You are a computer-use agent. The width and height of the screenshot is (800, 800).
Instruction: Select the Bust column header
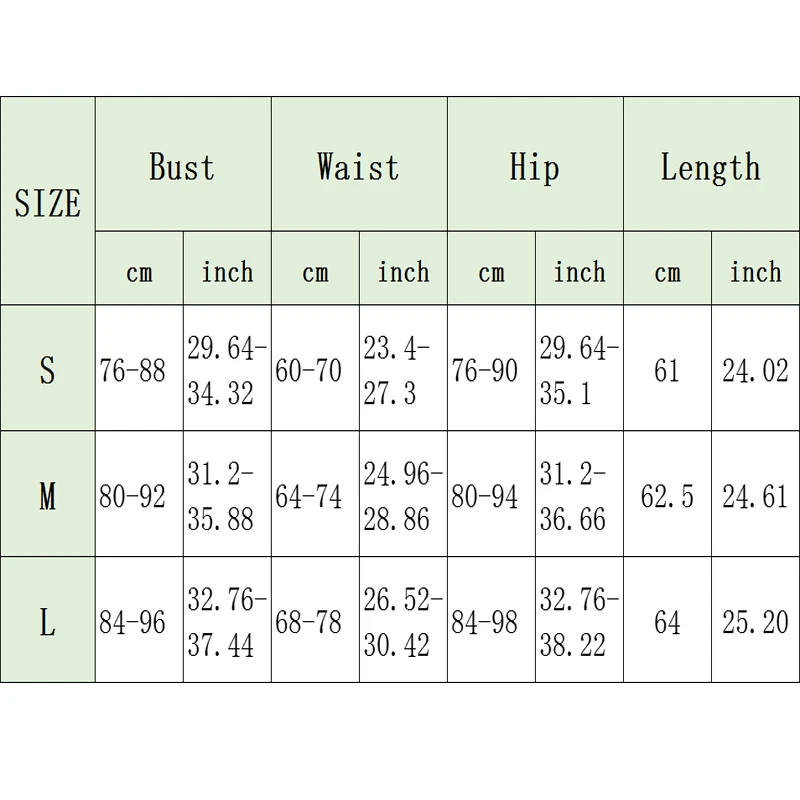(183, 164)
